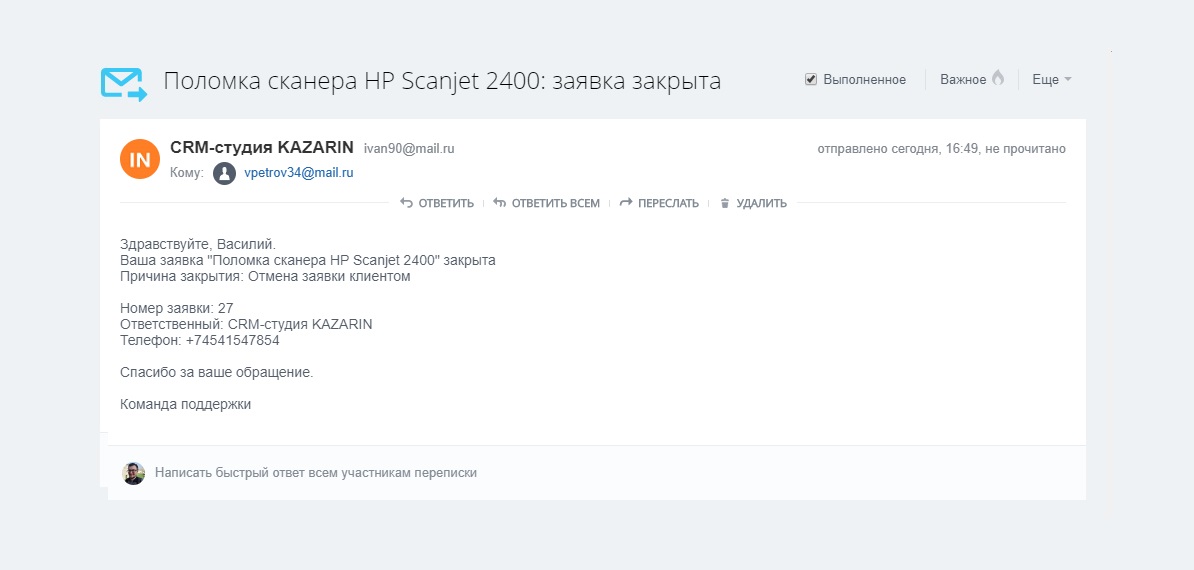The width and height of the screenshot is (1194, 570).
Task: Click the Команда поддержки signature line
Action: (186, 404)
